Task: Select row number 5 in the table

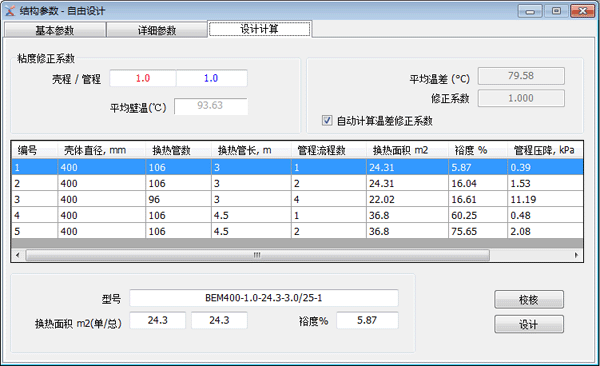Action: [297, 231]
